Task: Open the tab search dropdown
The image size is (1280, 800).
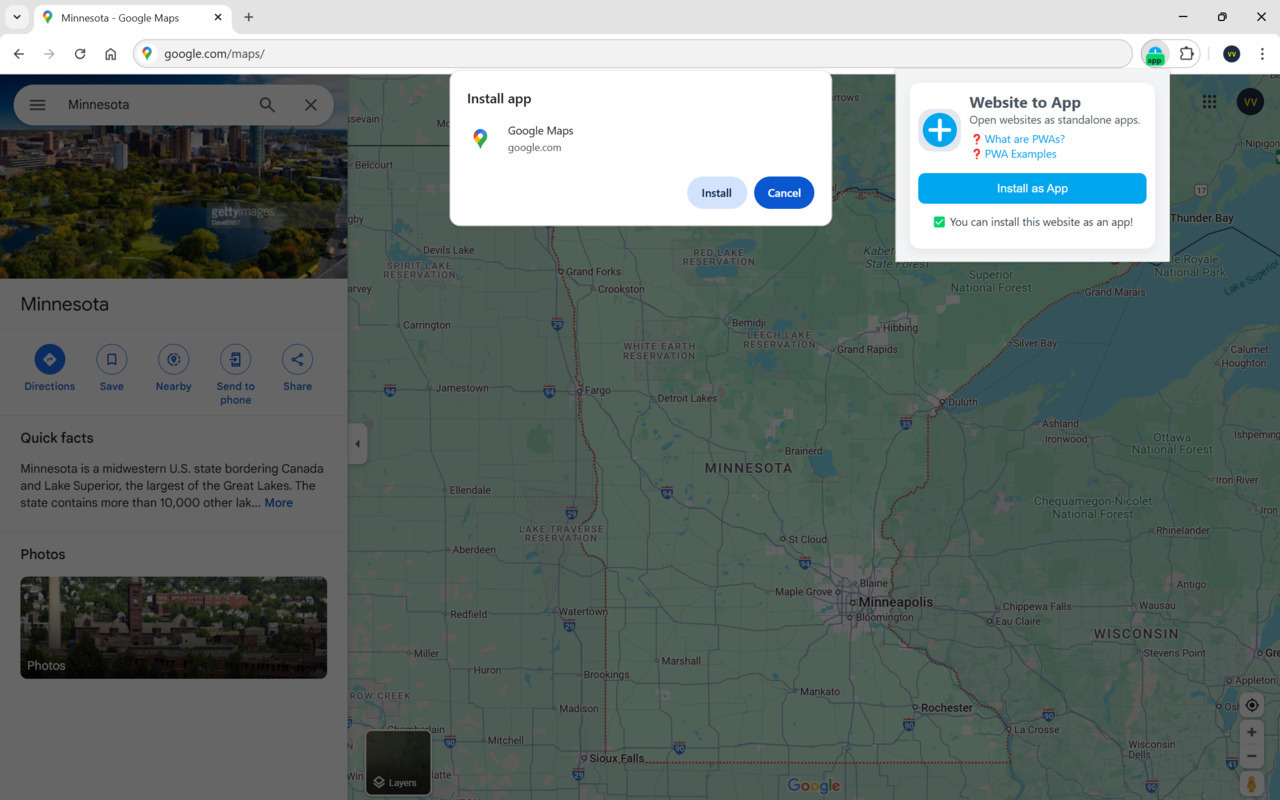Action: [x=17, y=17]
